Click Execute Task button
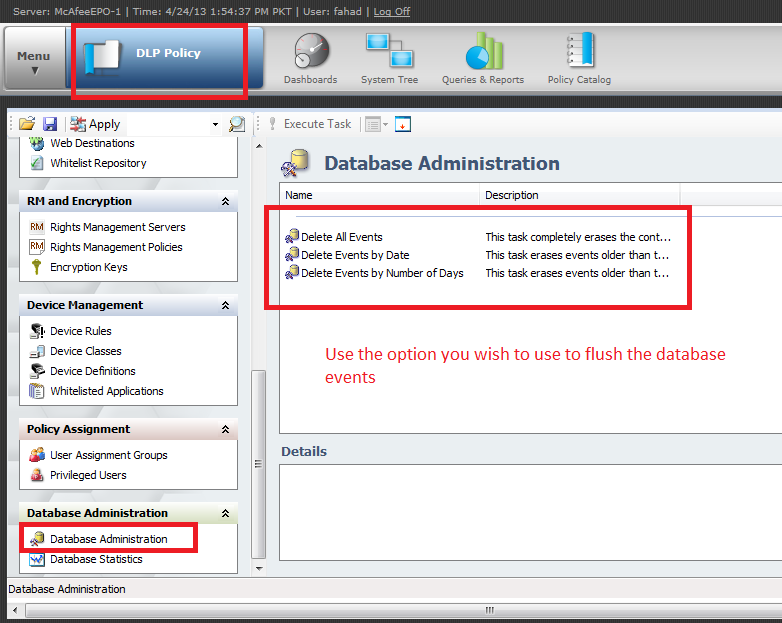 [x=310, y=124]
